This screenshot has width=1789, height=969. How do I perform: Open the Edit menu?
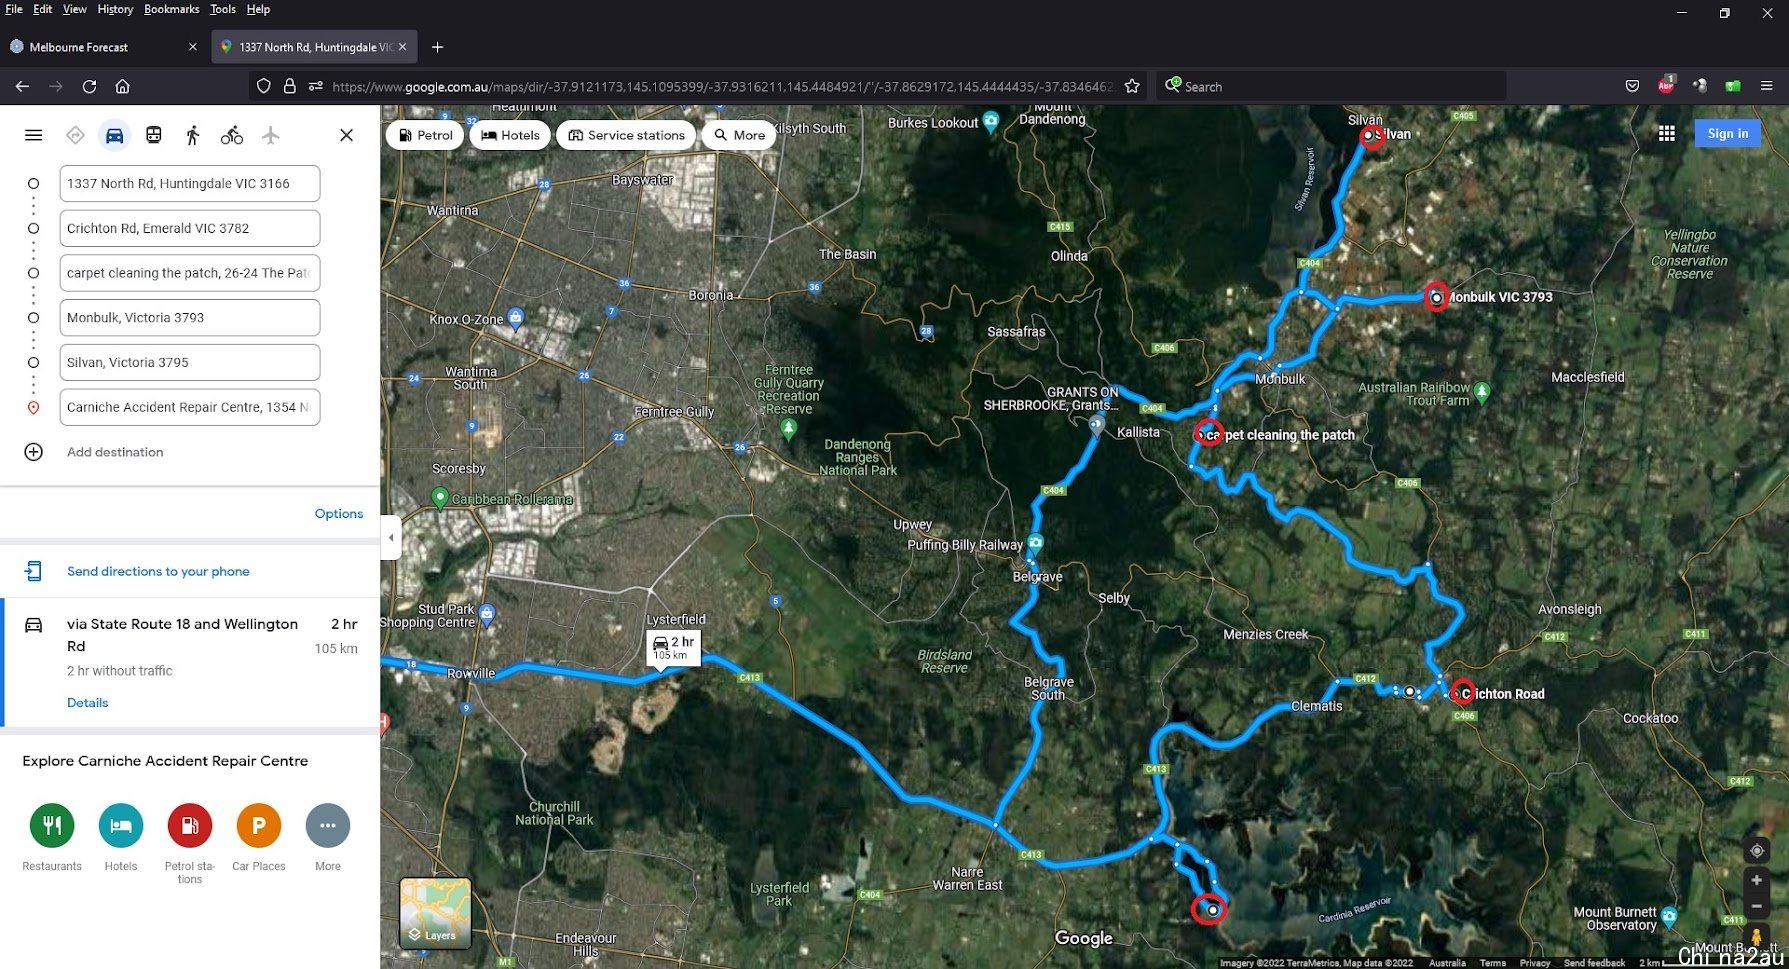pyautogui.click(x=42, y=9)
